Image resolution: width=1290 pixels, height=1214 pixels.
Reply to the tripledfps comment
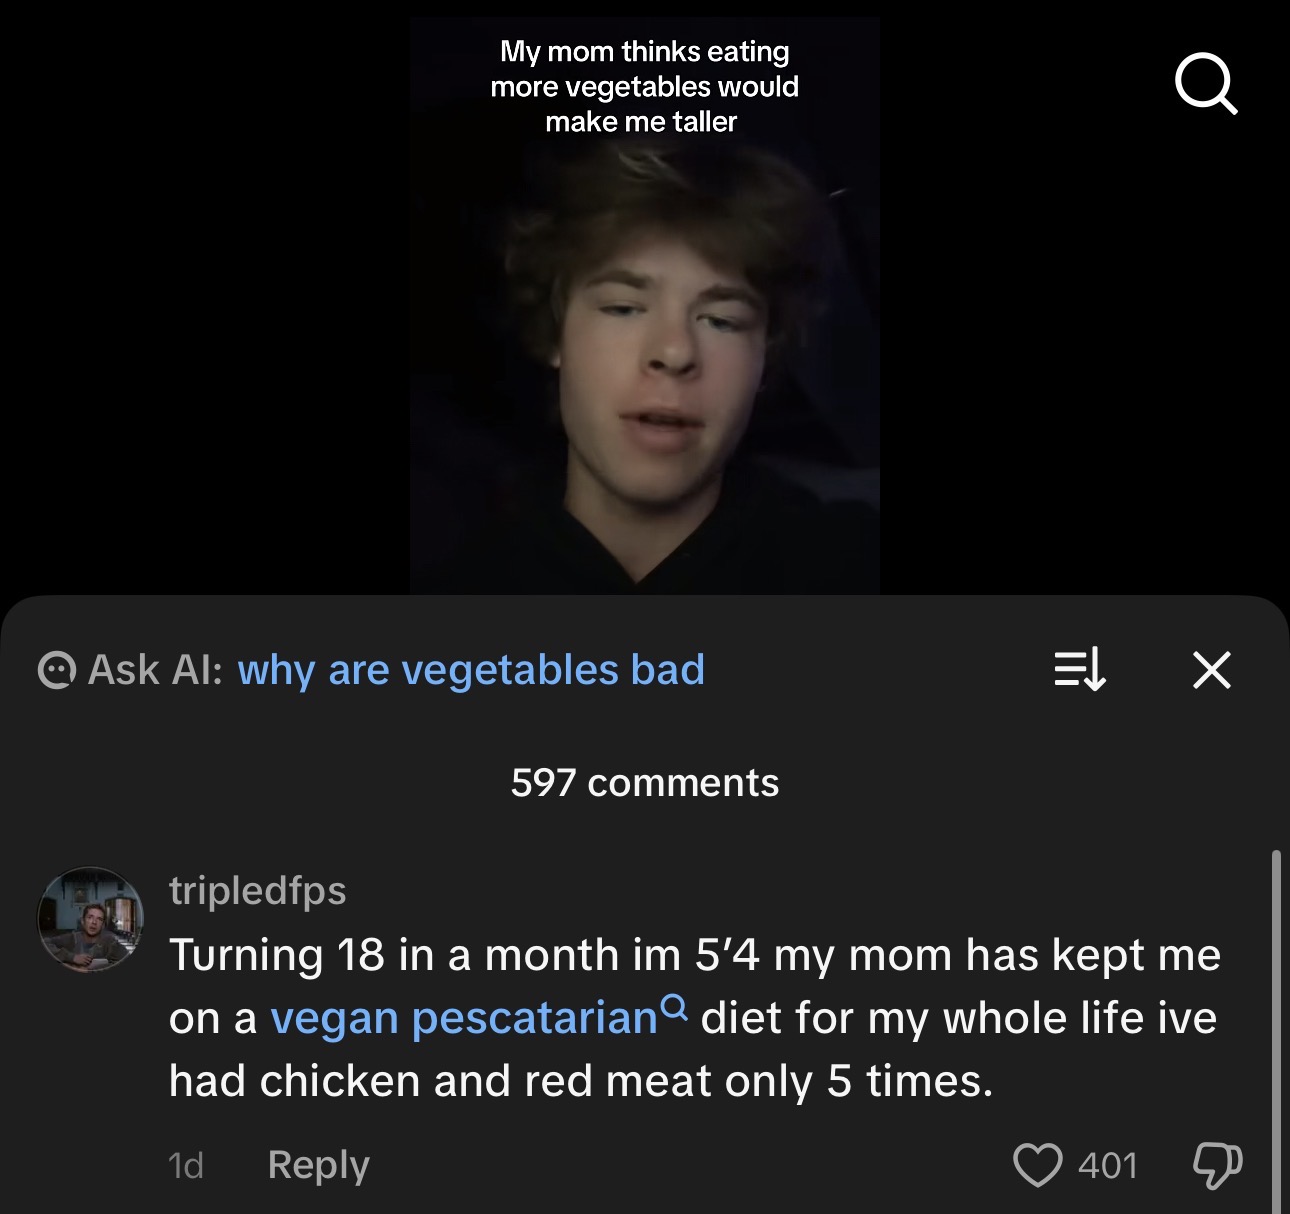318,1165
